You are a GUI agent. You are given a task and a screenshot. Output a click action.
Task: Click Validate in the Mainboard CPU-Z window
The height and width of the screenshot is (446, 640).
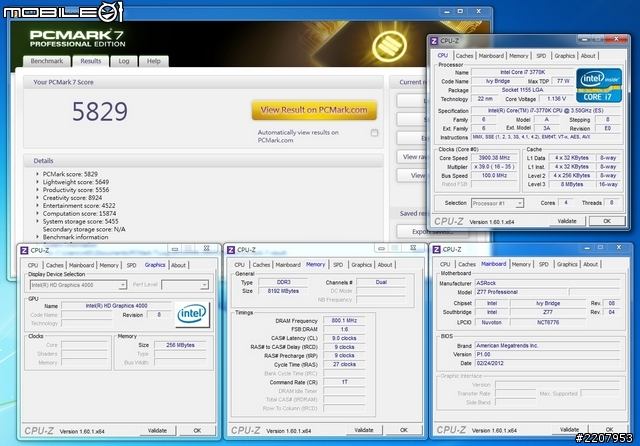click(x=569, y=430)
